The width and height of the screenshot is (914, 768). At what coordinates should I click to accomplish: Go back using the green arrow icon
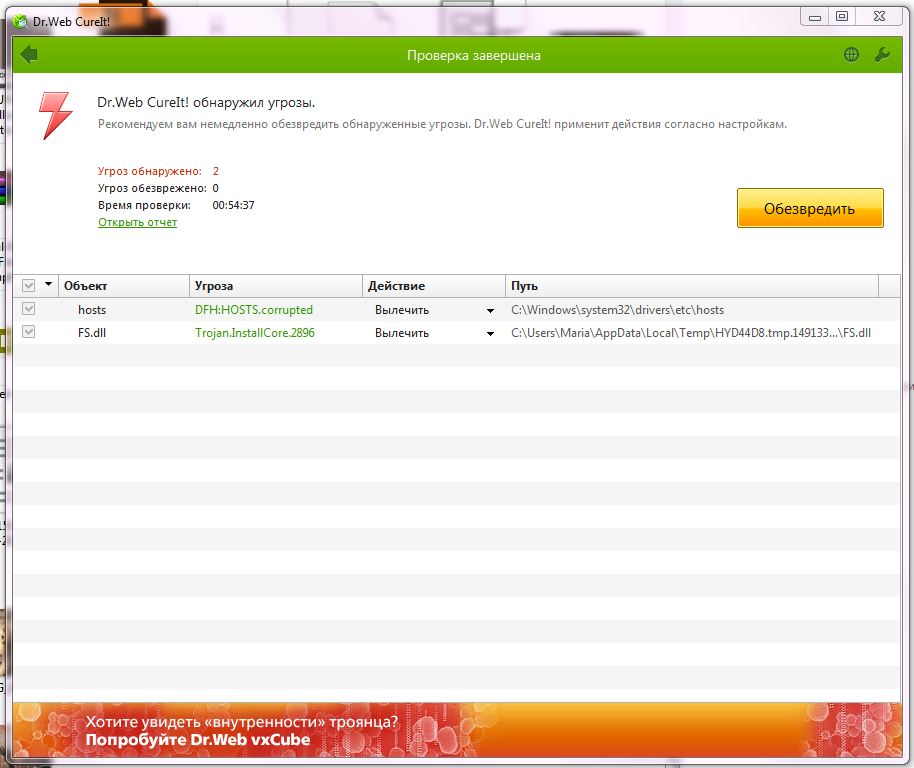click(29, 55)
